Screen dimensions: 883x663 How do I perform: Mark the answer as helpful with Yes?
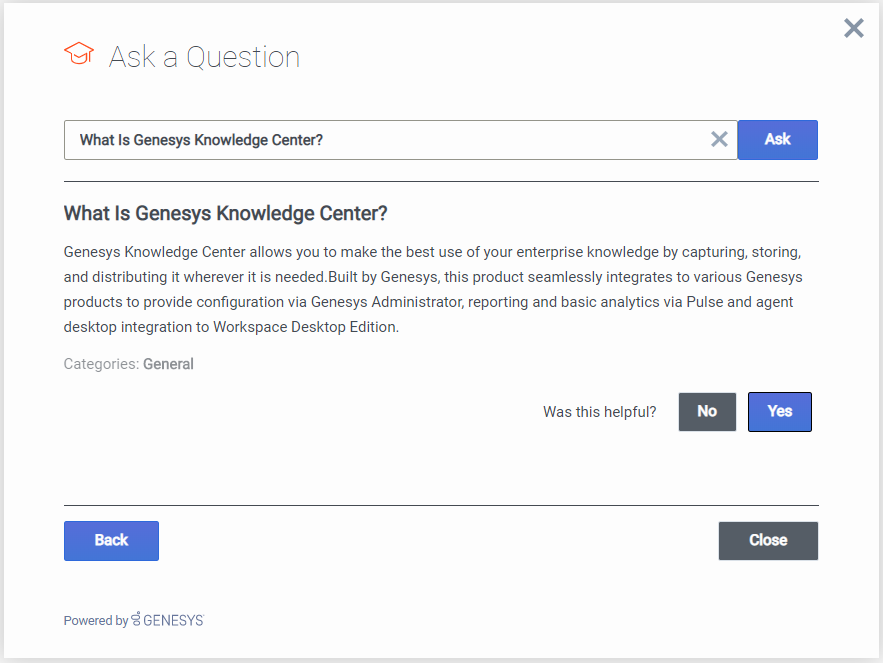coord(779,411)
